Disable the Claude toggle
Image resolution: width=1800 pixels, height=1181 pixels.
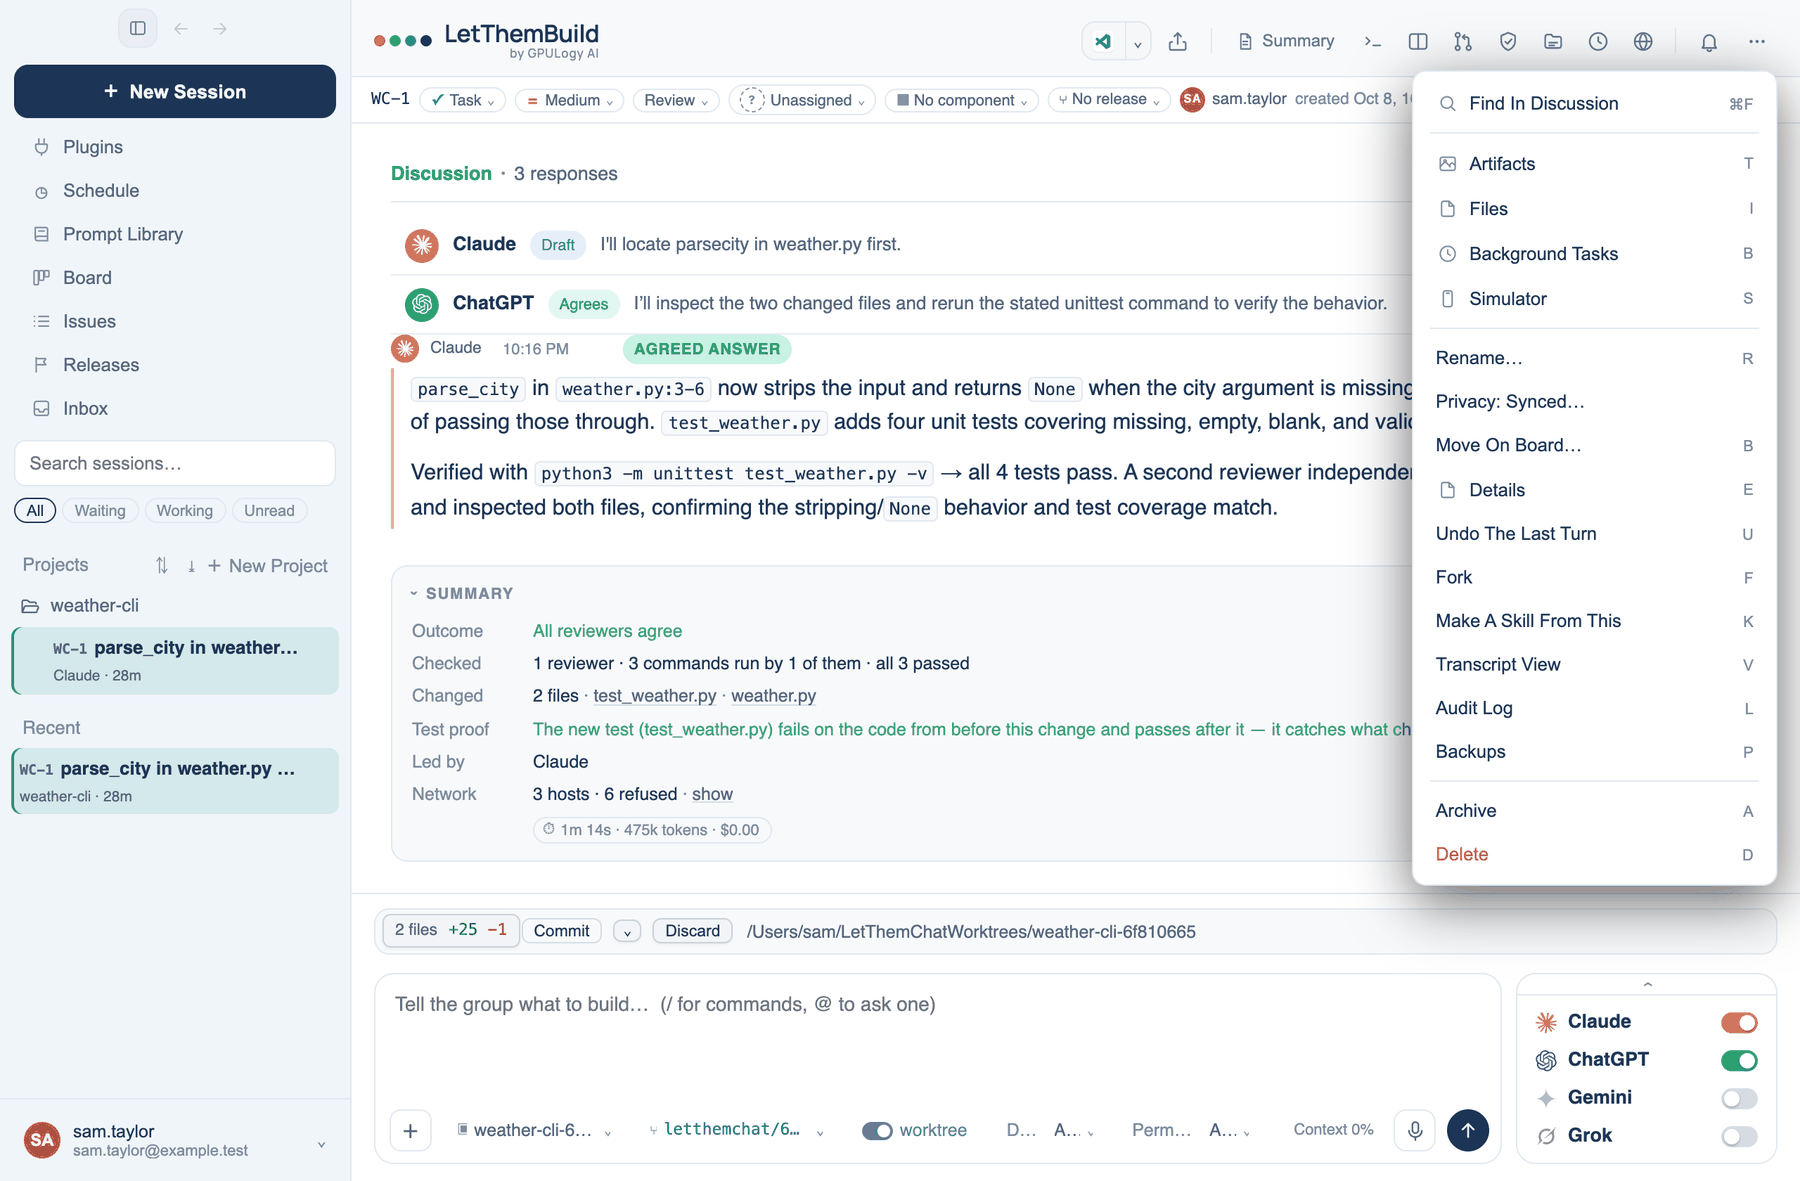pyautogui.click(x=1739, y=1022)
